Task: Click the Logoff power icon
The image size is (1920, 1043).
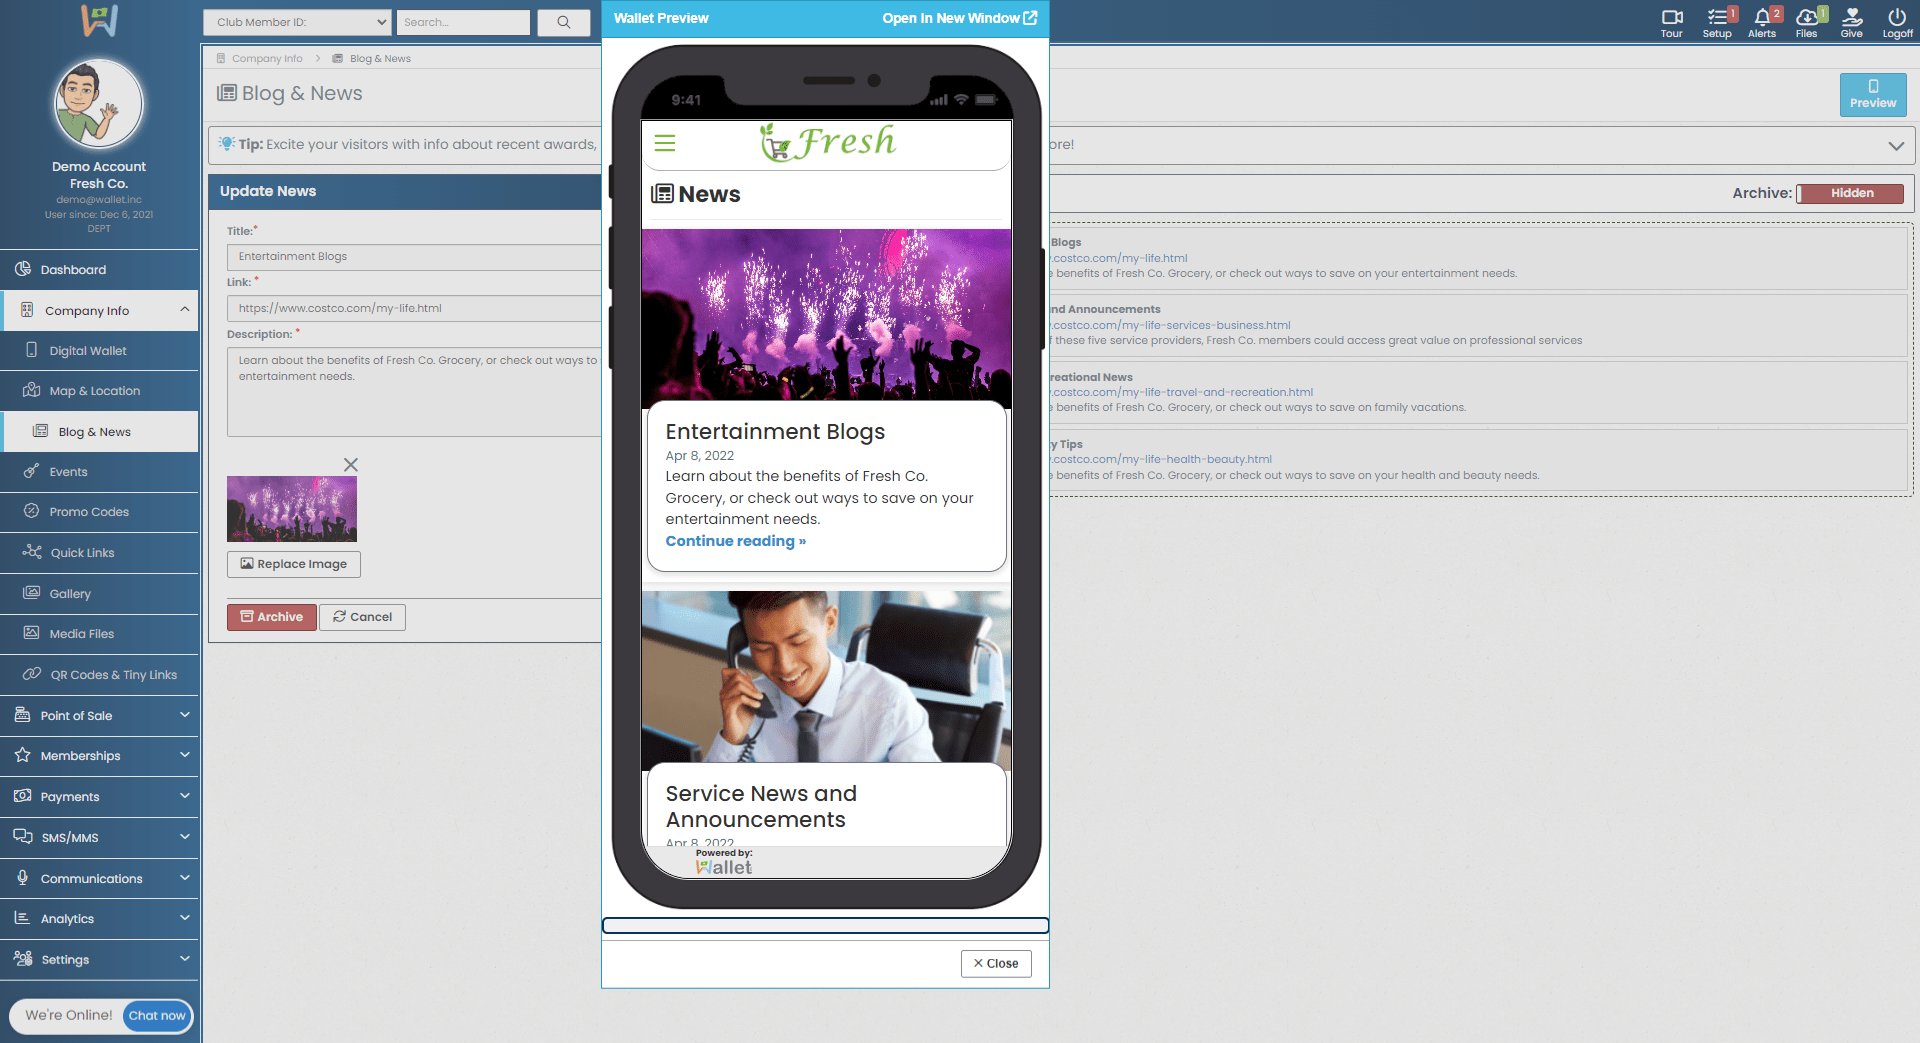Action: point(1896,18)
